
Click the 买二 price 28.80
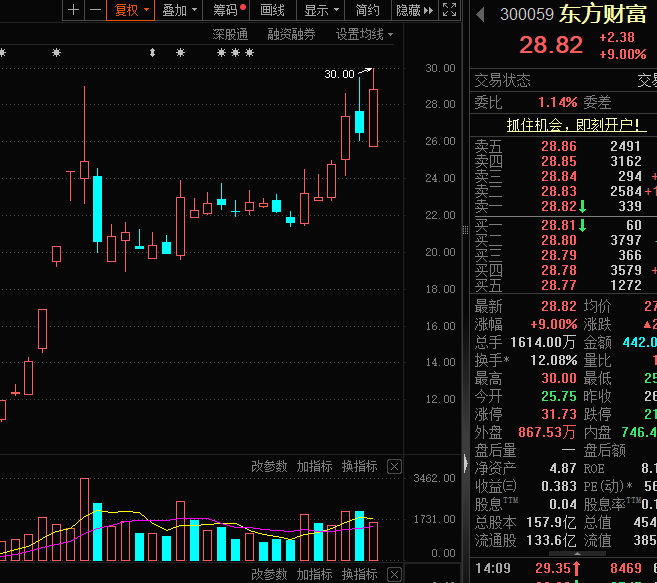tap(559, 241)
